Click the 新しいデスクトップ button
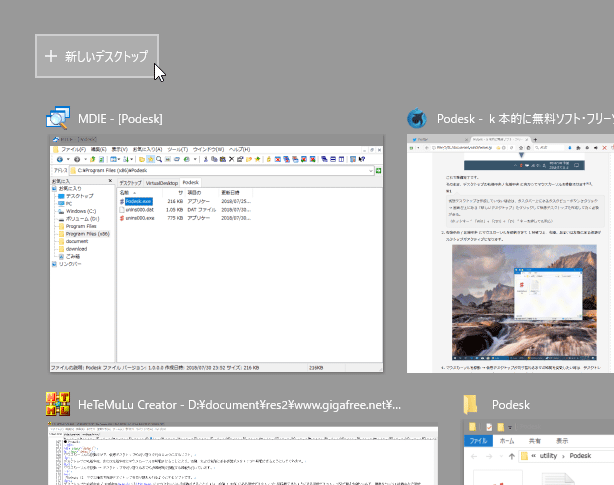The width and height of the screenshot is (614, 485). coord(97,56)
